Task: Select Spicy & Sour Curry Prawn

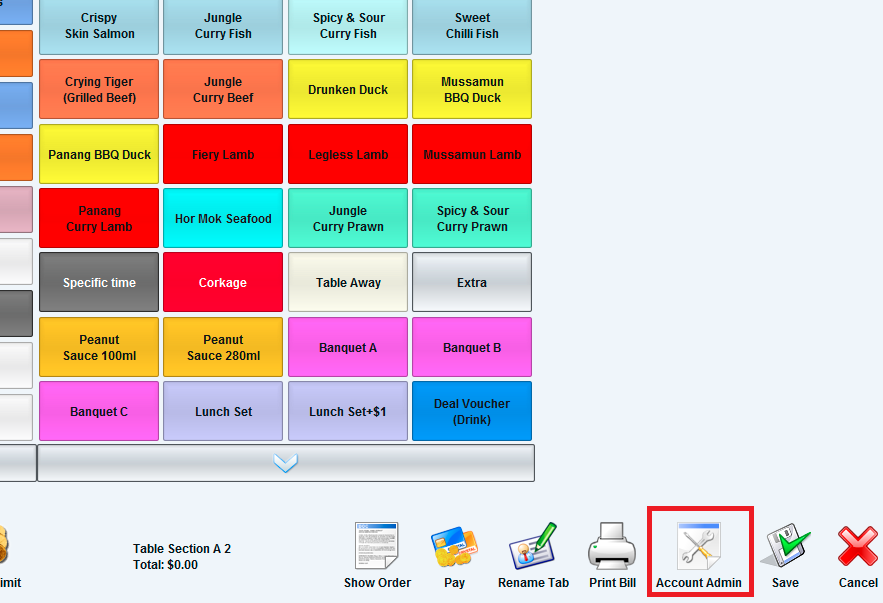Action: pyautogui.click(x=472, y=218)
